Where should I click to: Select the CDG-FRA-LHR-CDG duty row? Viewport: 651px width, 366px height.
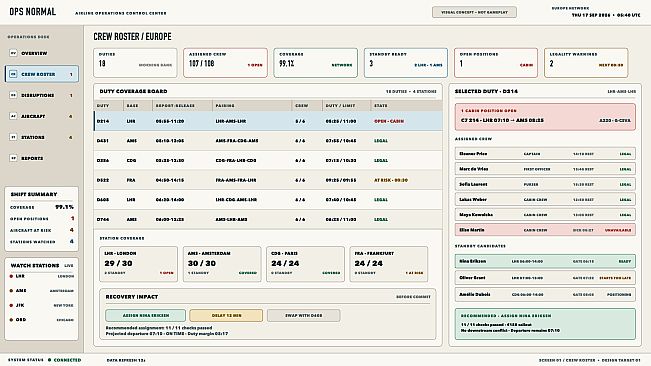click(268, 160)
